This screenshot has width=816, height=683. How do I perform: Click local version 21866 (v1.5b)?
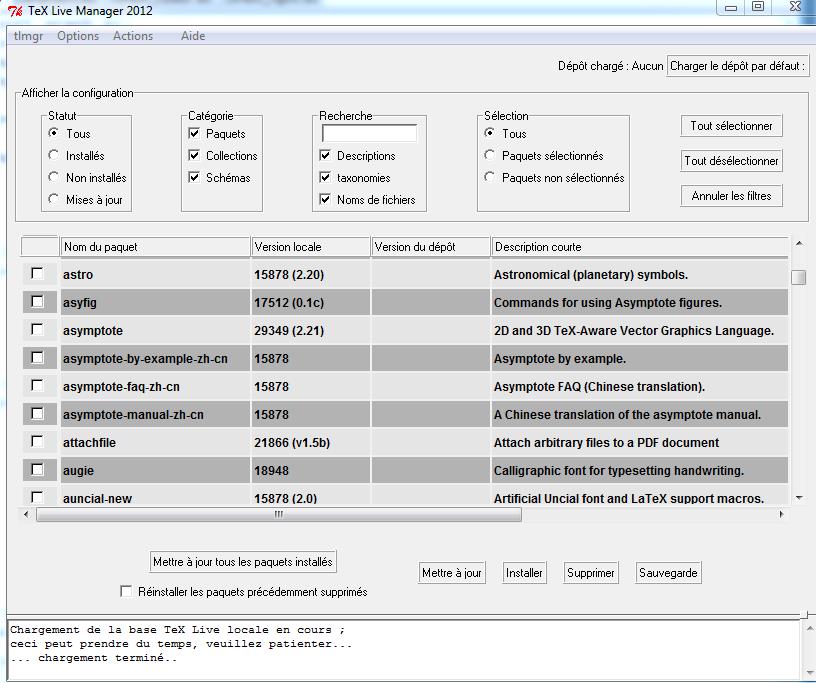tap(292, 442)
